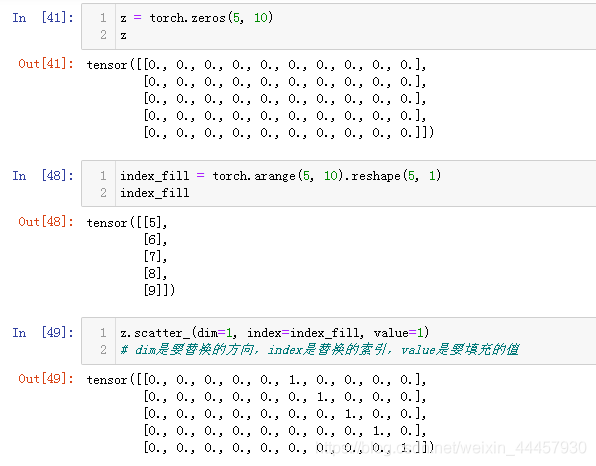Click the index_fill = torch.arange code line
596x466 pixels.
coord(281,176)
